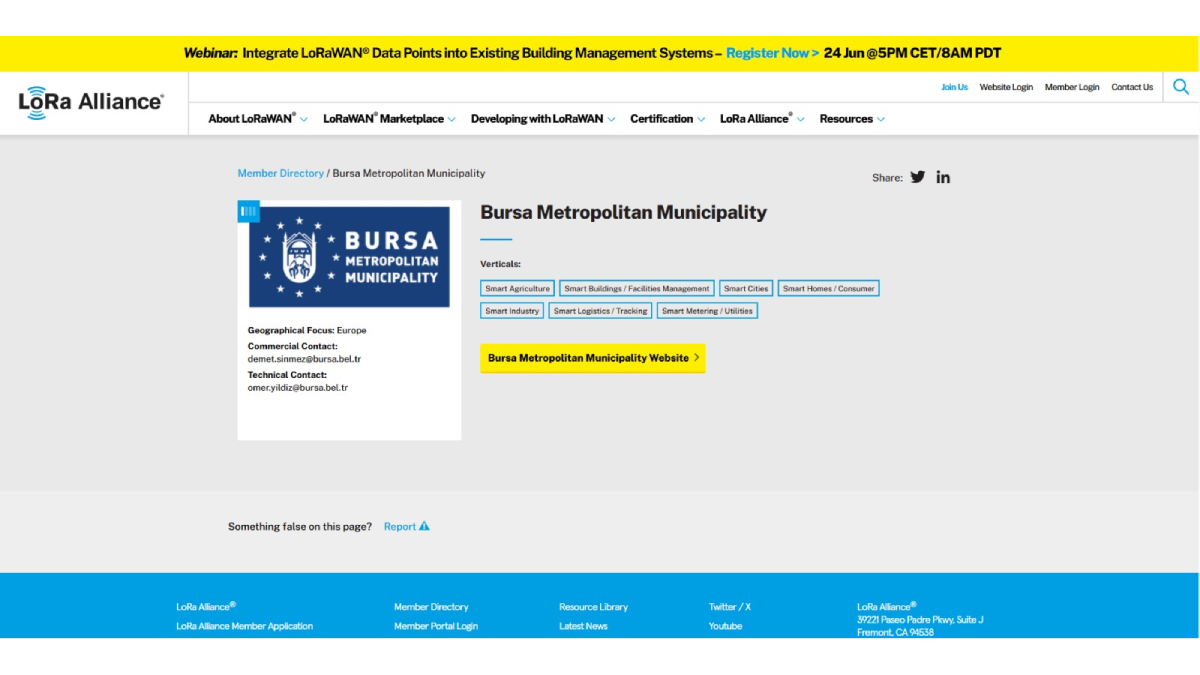Viewport: 1200px width, 675px height.
Task: Open the Join Us link
Action: click(x=954, y=87)
